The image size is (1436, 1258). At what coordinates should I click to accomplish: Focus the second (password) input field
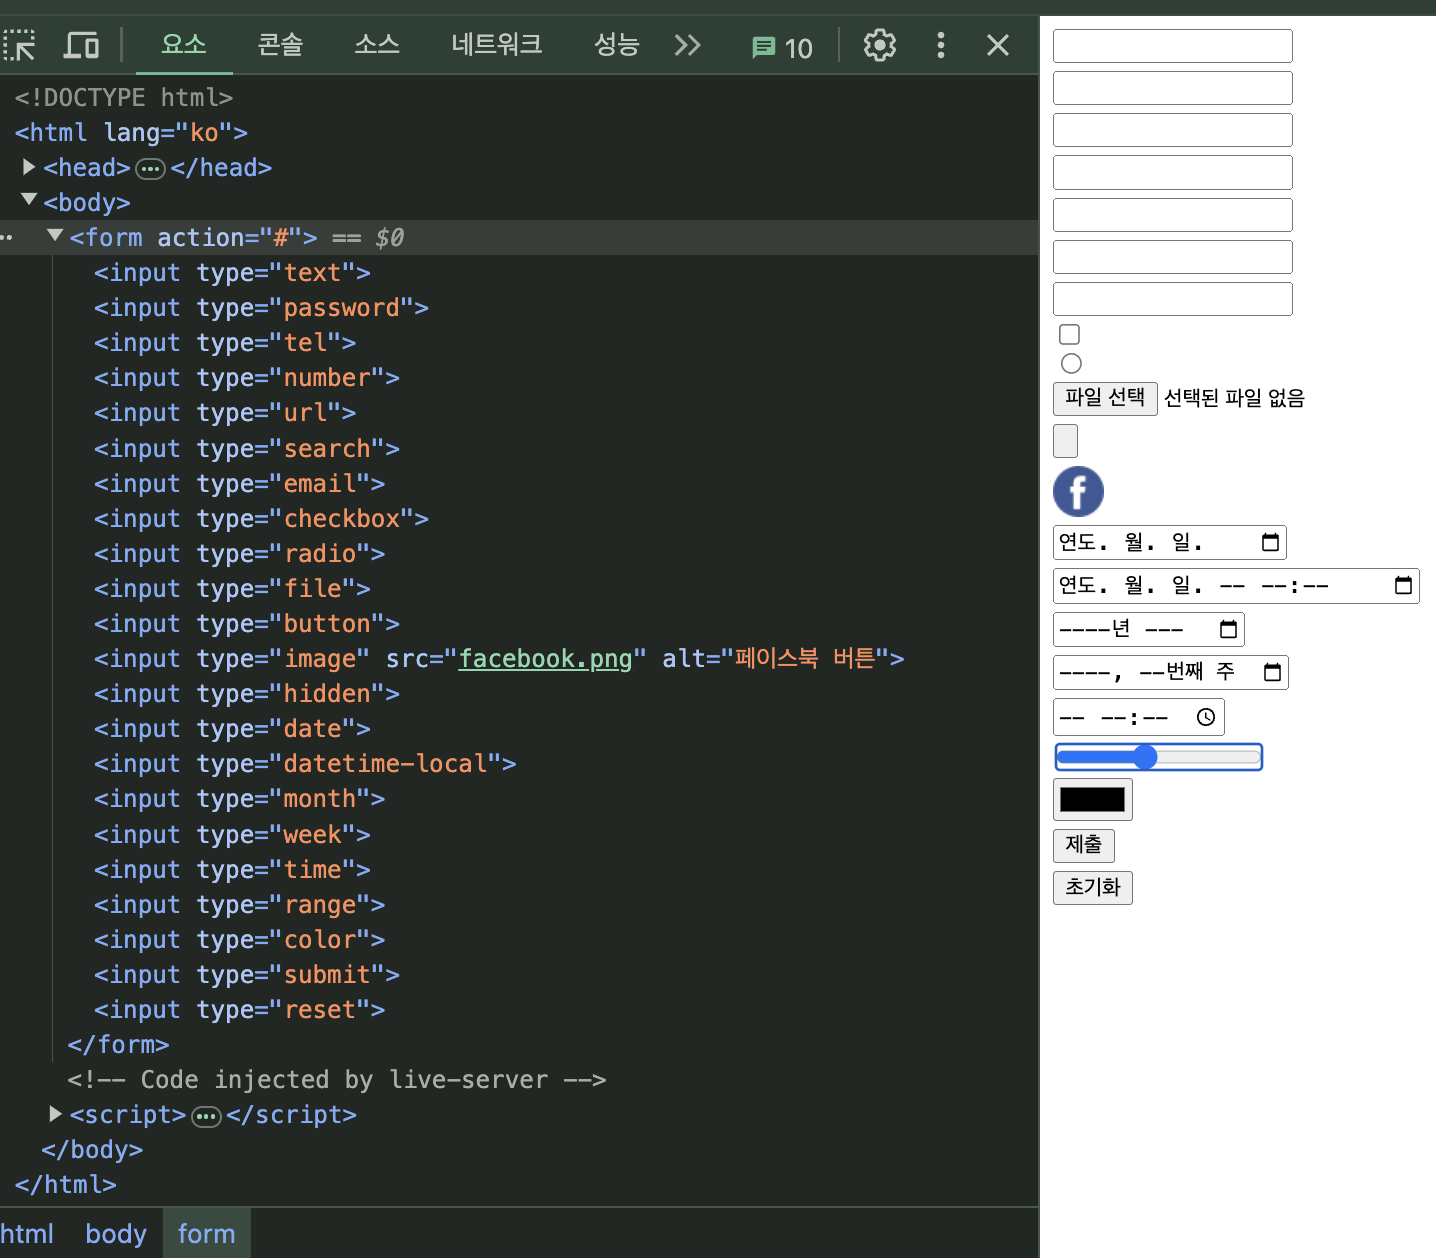click(x=1172, y=88)
